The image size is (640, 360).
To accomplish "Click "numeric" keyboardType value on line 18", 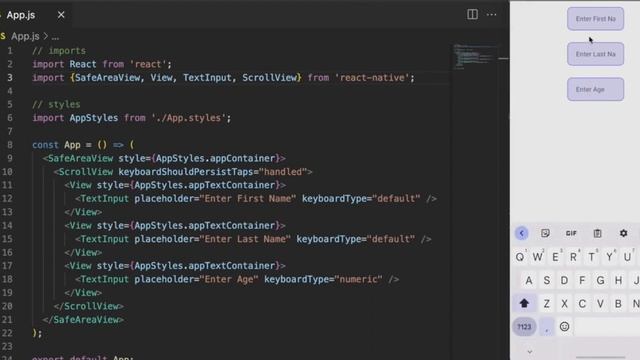I will (x=358, y=280).
